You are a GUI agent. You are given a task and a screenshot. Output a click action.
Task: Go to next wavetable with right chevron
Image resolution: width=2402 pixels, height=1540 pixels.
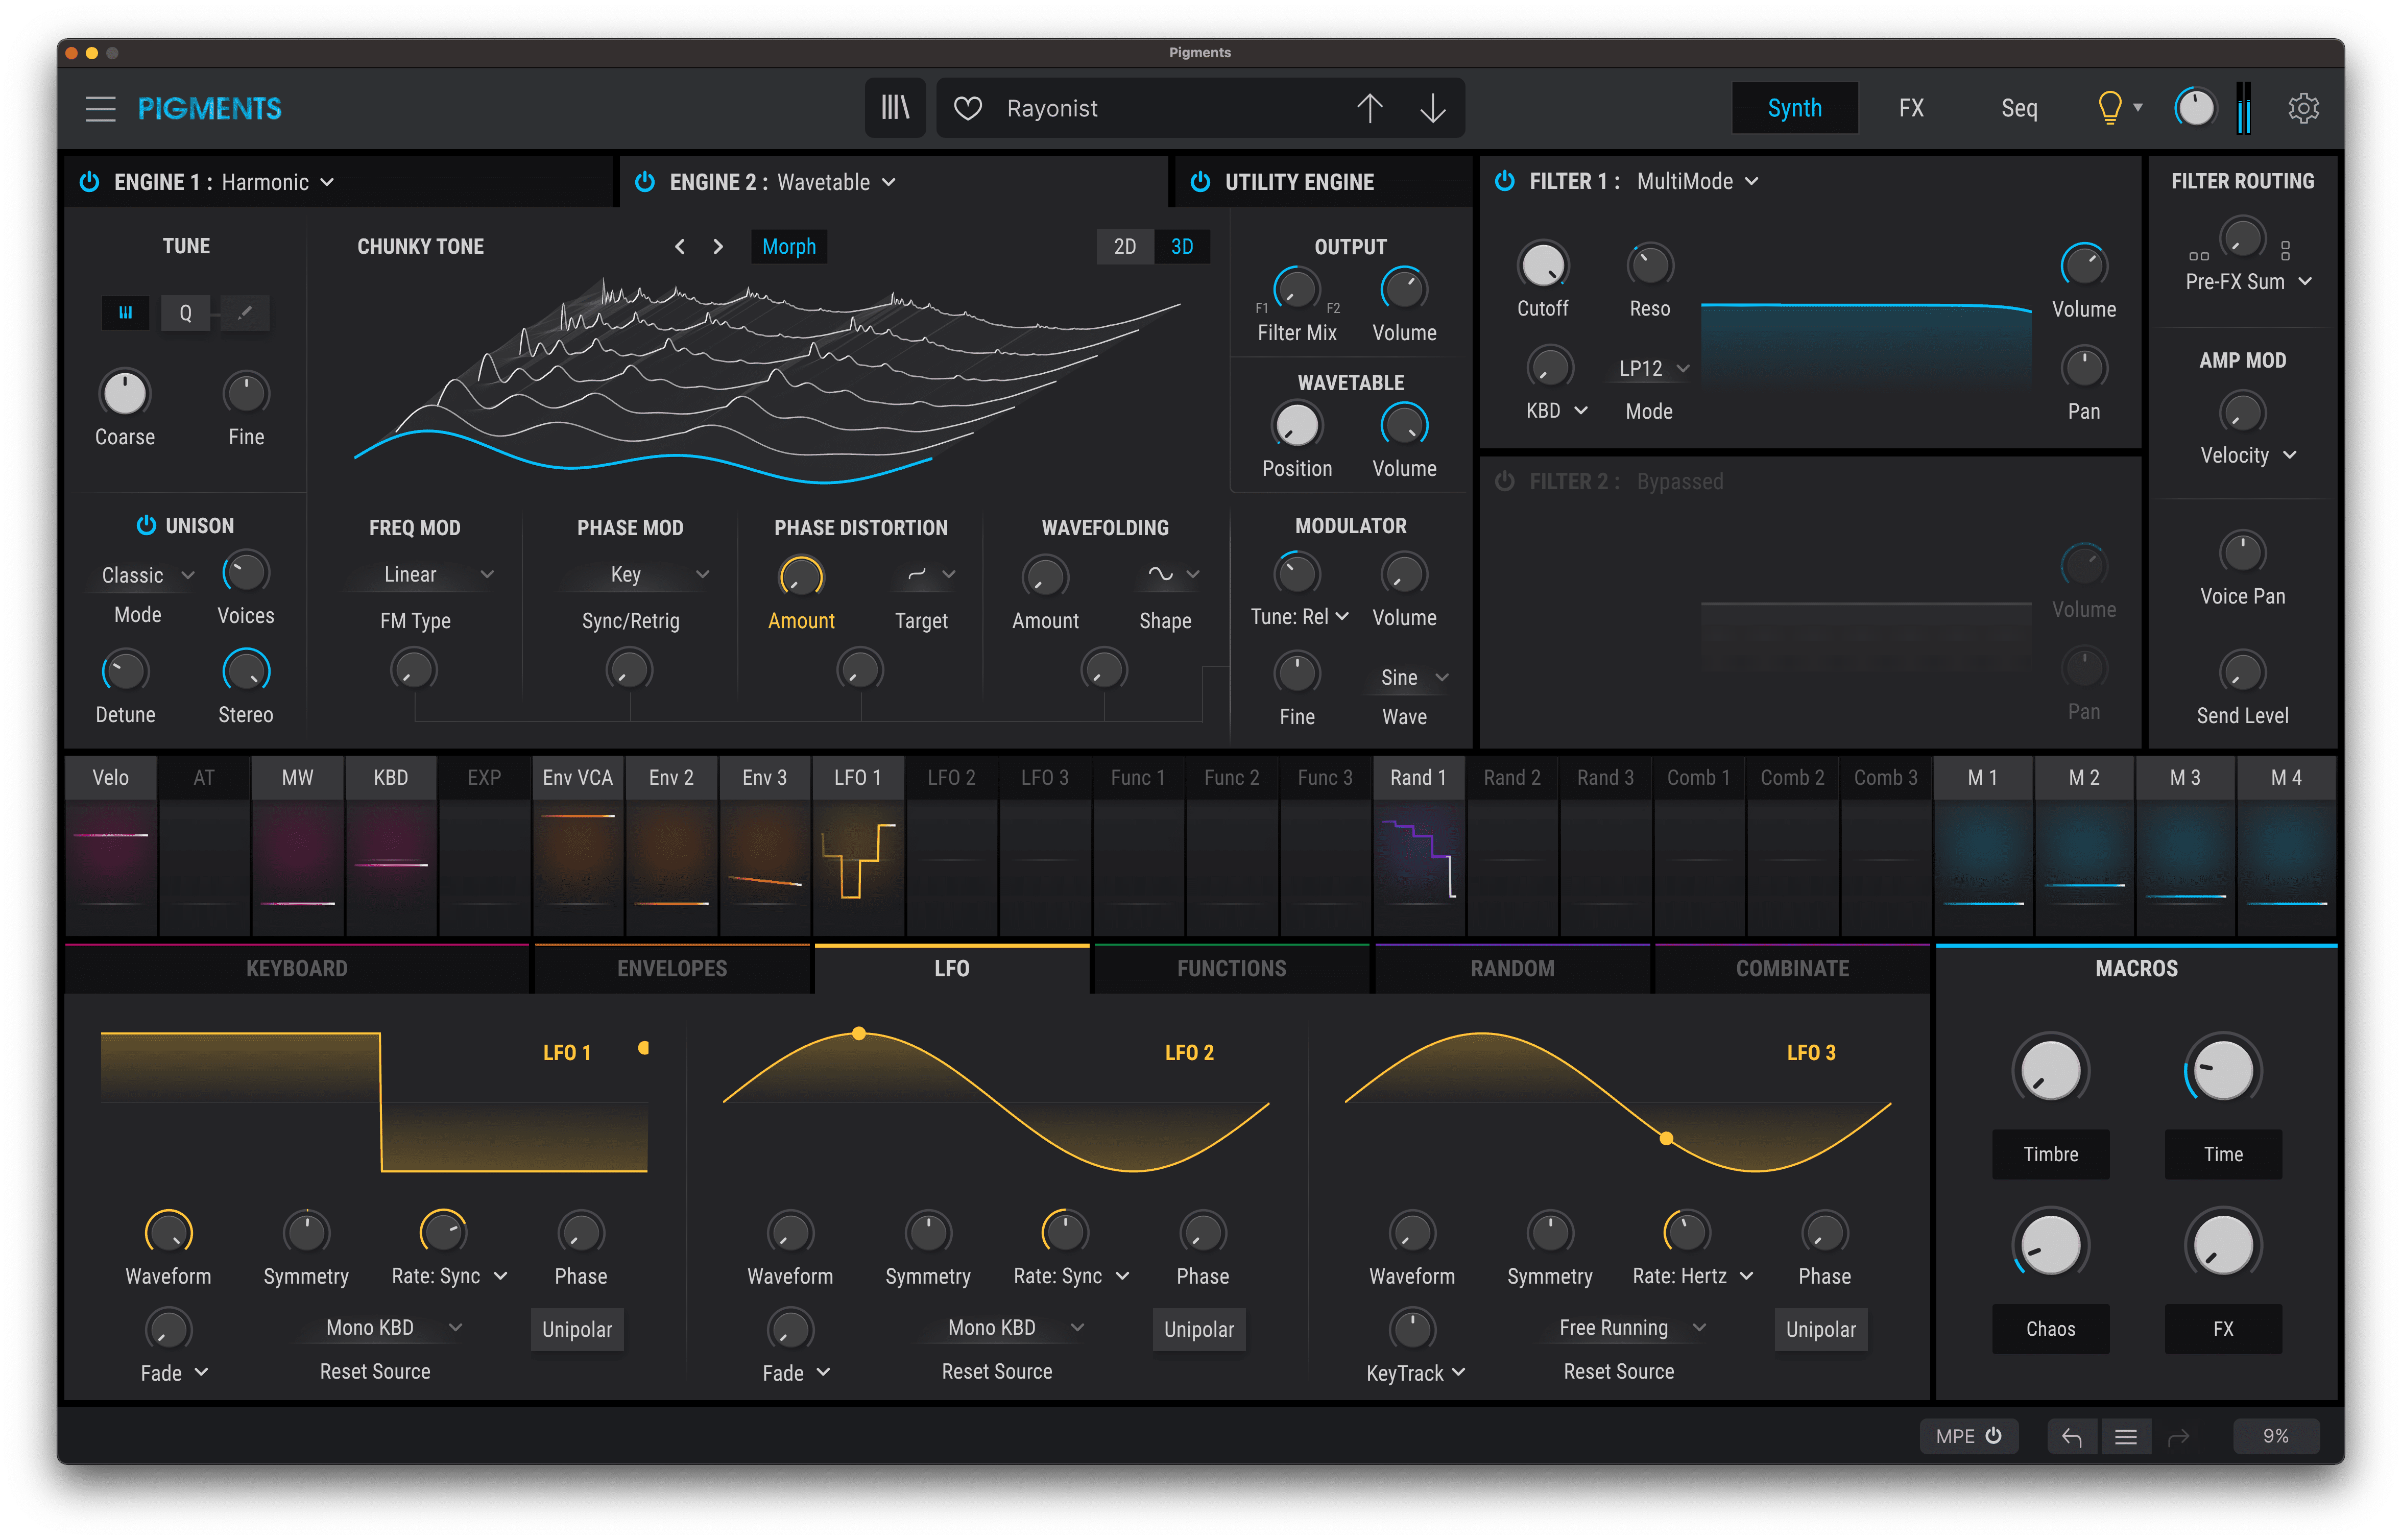(x=717, y=247)
